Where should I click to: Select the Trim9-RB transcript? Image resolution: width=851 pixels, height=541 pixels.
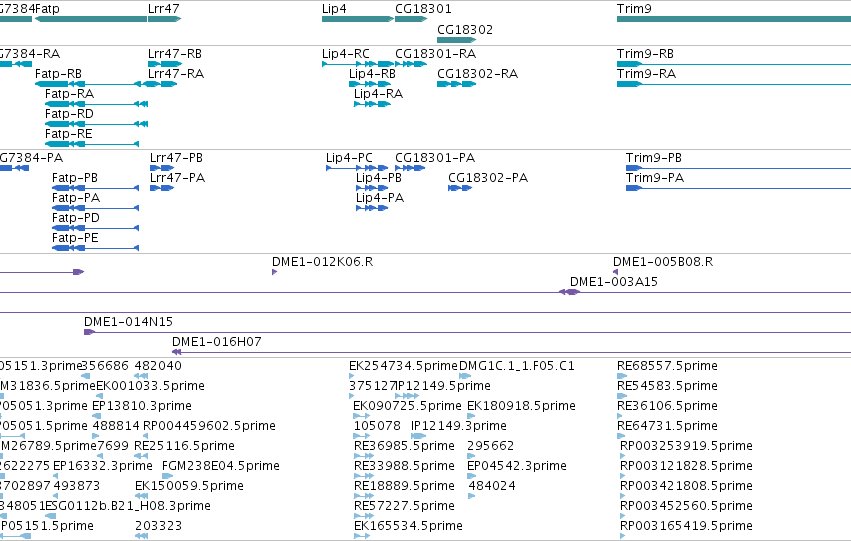645,54
